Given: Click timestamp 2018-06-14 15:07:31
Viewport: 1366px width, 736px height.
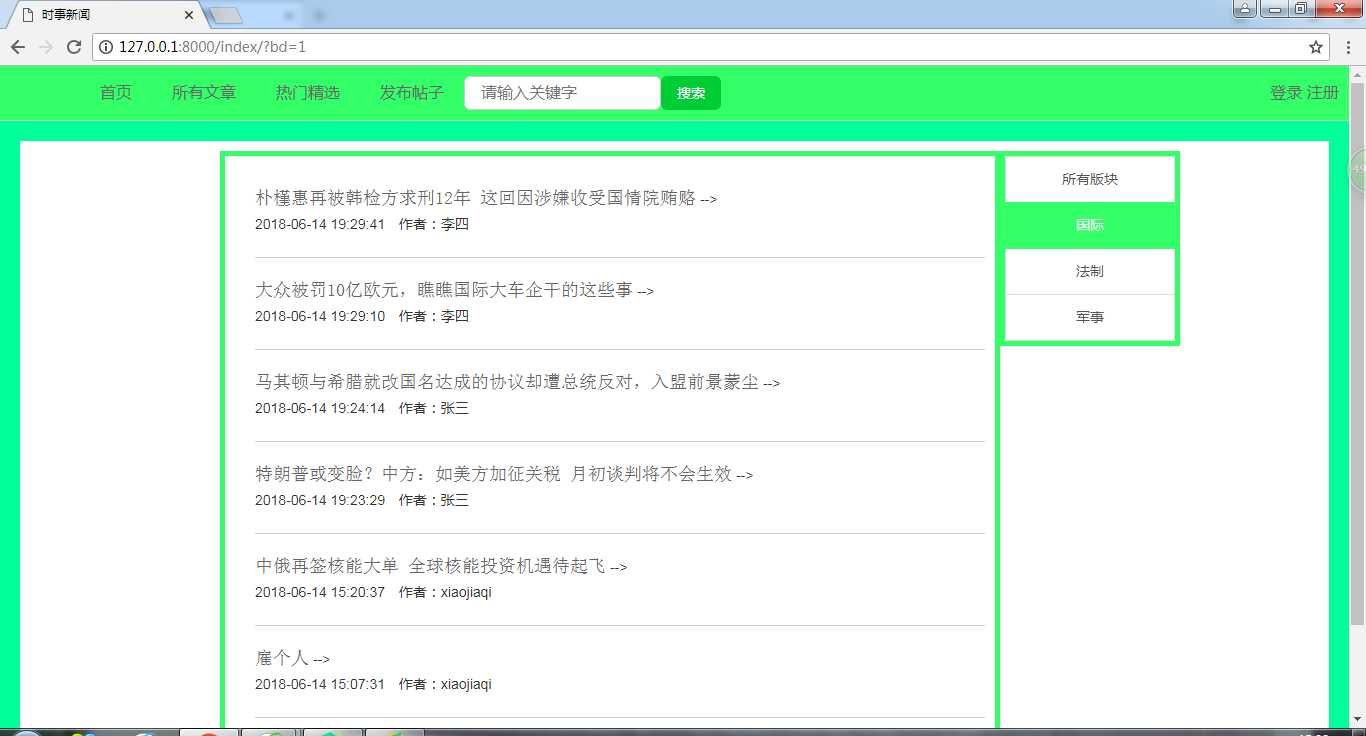Looking at the screenshot, I should tap(320, 684).
